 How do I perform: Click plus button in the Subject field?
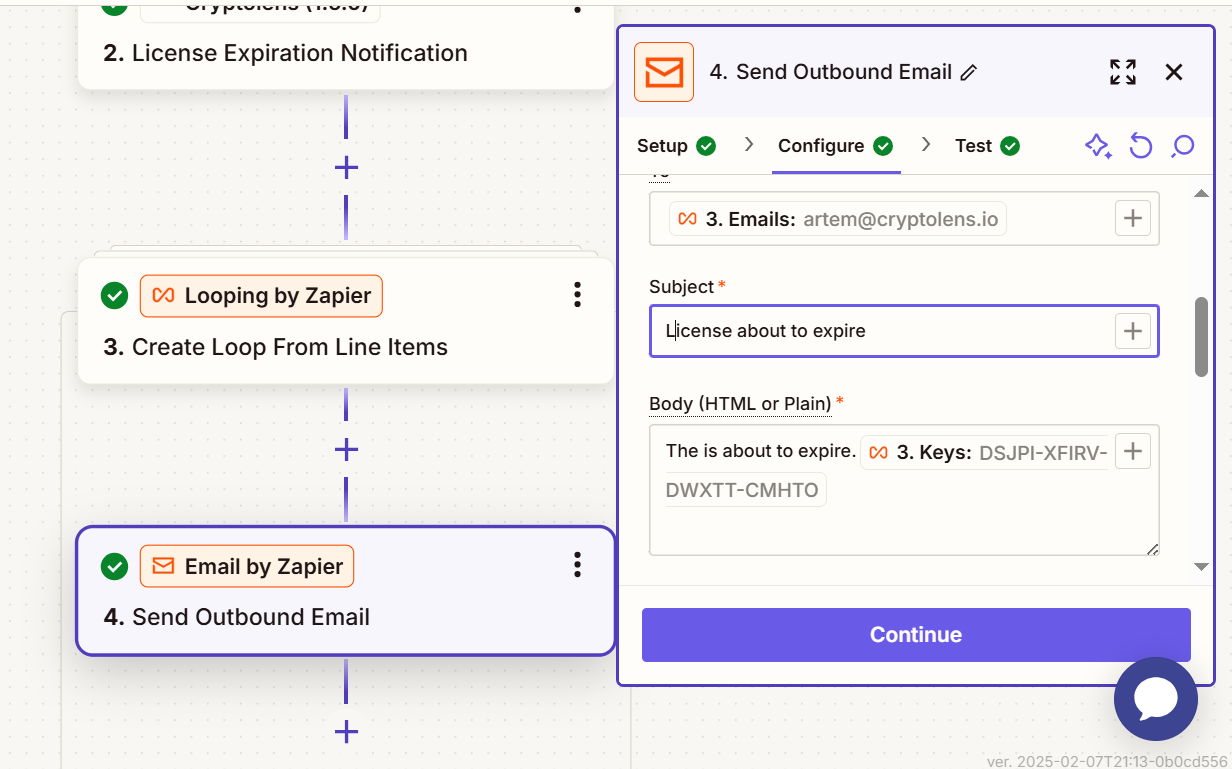coord(1133,331)
